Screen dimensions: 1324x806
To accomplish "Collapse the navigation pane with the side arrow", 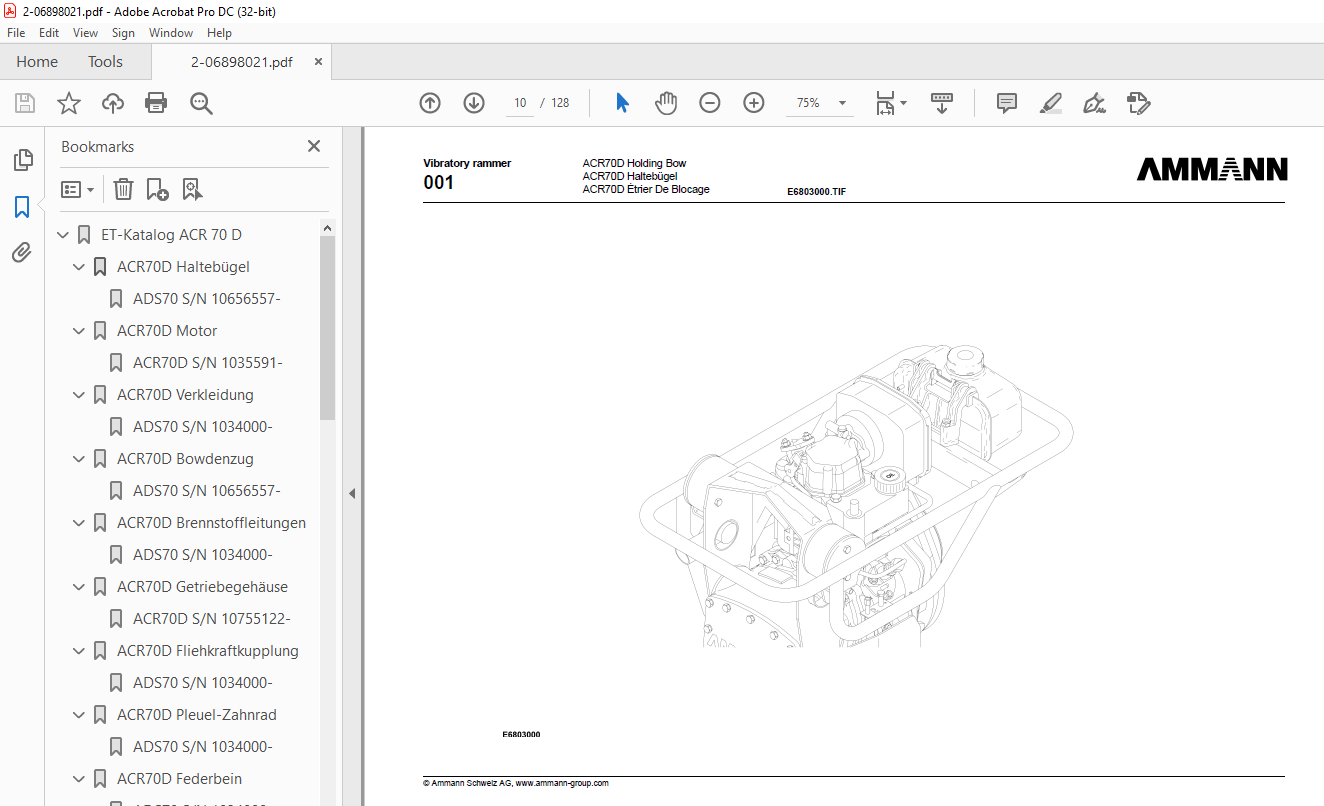I will pyautogui.click(x=352, y=493).
